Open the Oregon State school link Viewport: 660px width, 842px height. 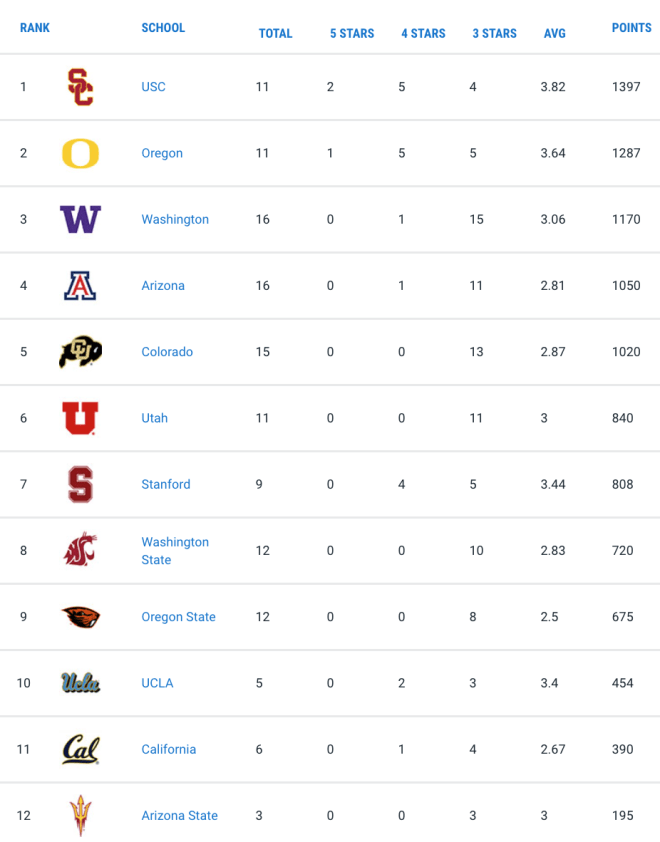(178, 617)
